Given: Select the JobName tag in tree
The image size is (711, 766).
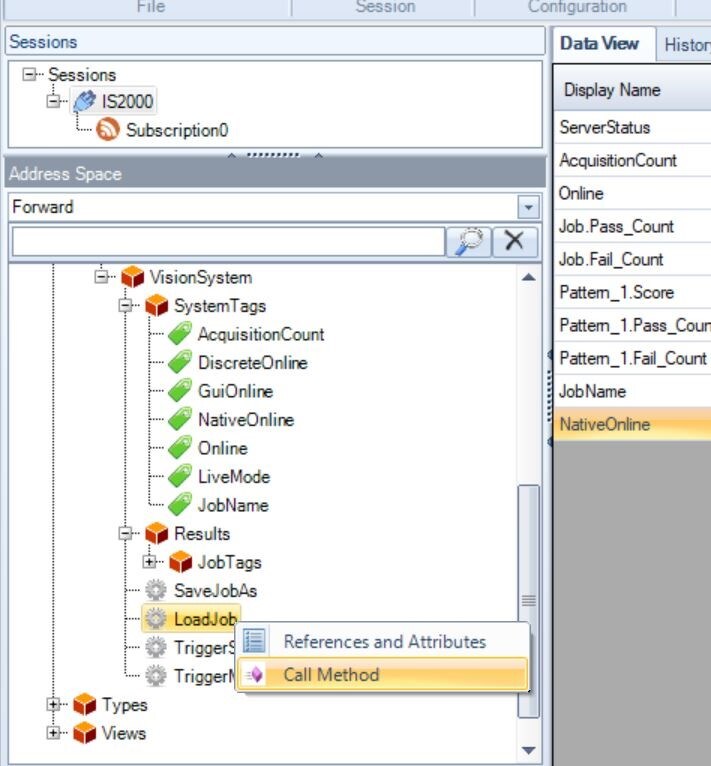Looking at the screenshot, I should 232,505.
